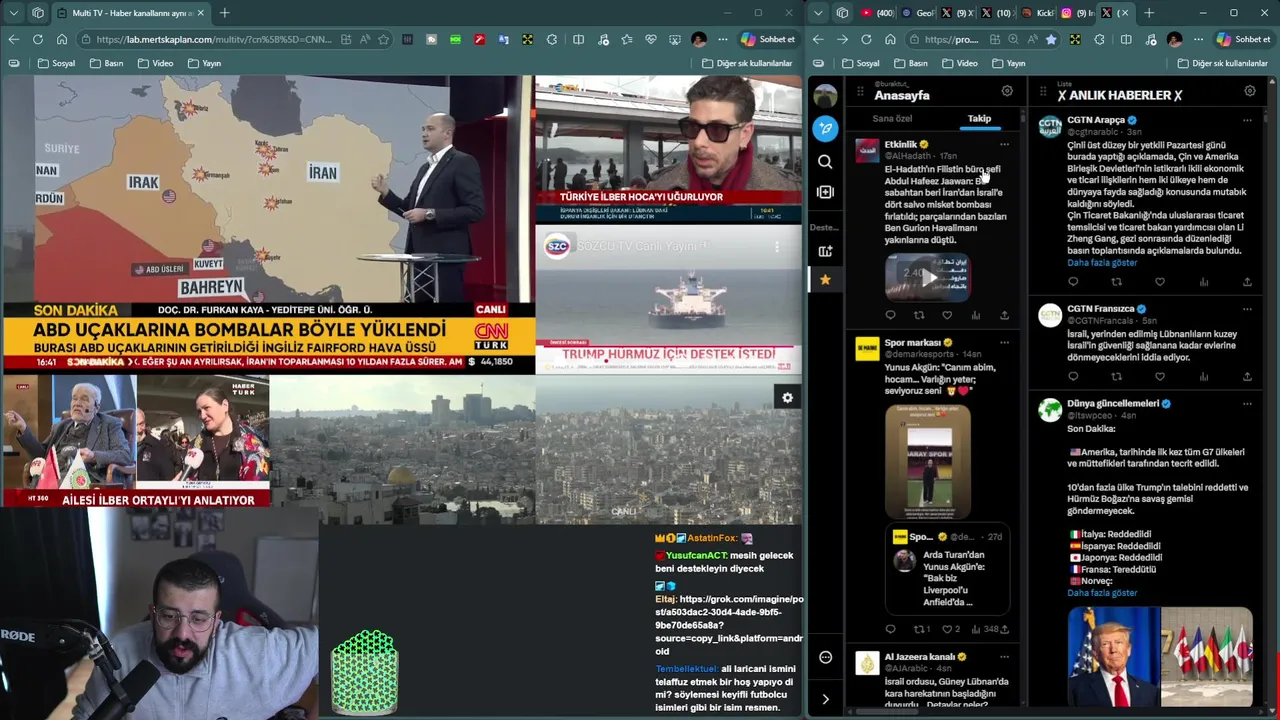The height and width of the screenshot is (720, 1280).
Task: Favorite the Multi TV page with star
Action: point(382,39)
